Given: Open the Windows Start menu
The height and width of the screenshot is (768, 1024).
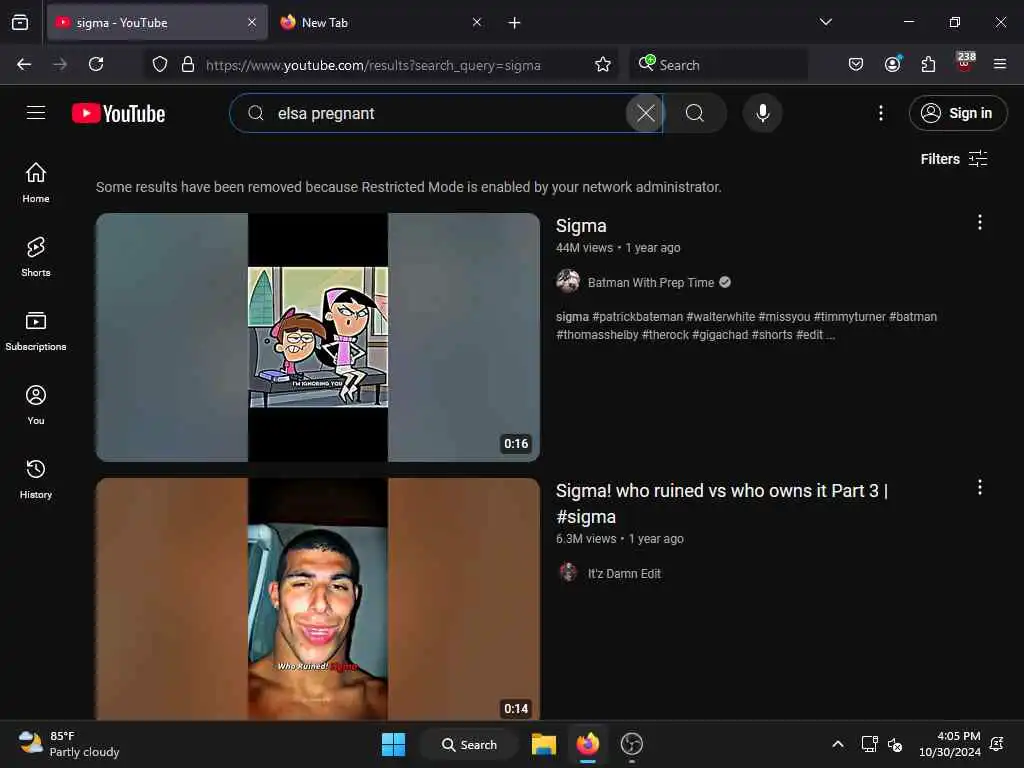Looking at the screenshot, I should tap(393, 744).
